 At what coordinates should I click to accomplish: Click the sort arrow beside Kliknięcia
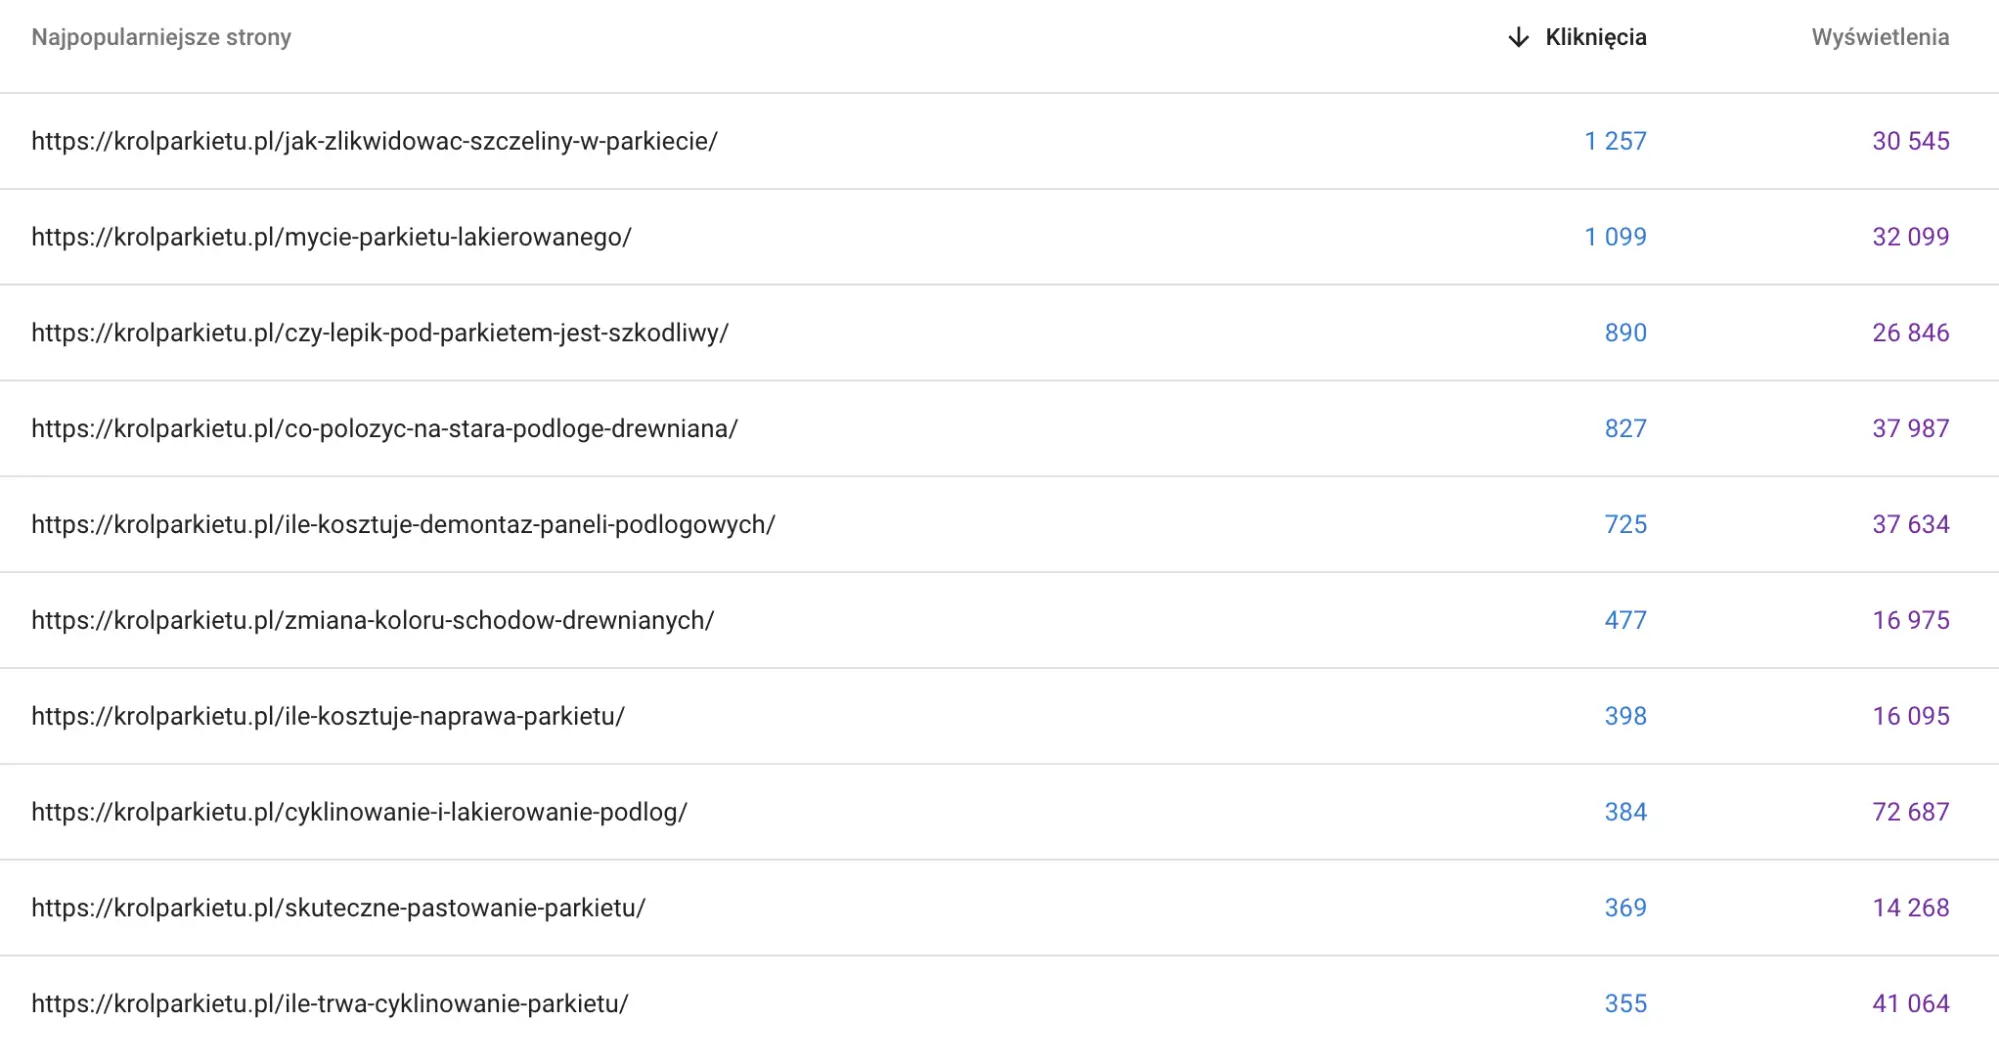[1518, 37]
